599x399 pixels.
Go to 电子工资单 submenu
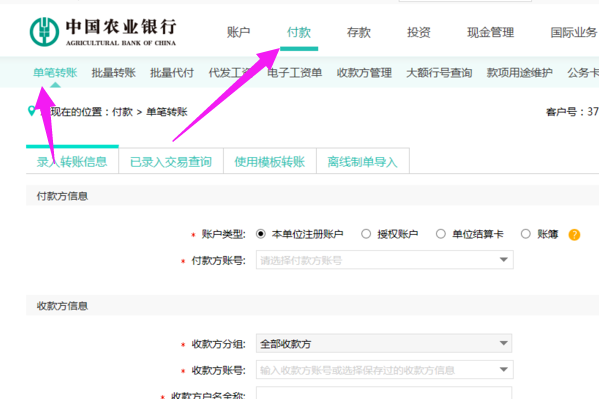pos(295,73)
